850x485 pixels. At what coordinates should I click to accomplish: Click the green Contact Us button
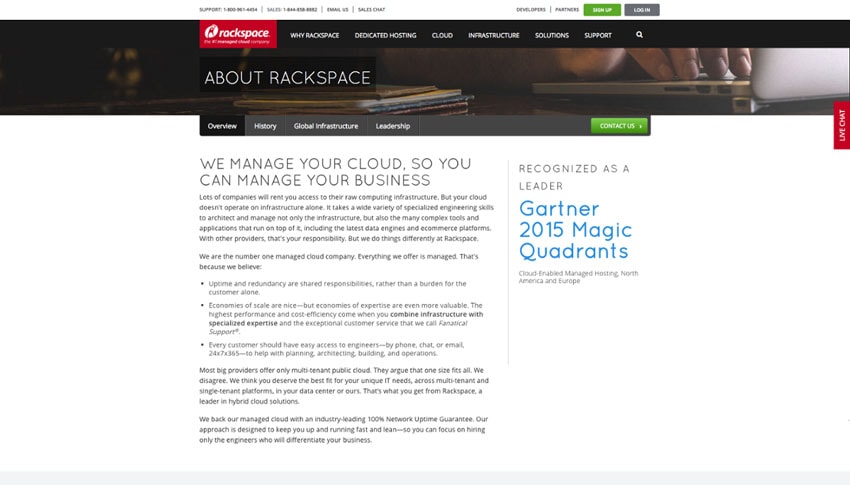point(619,126)
